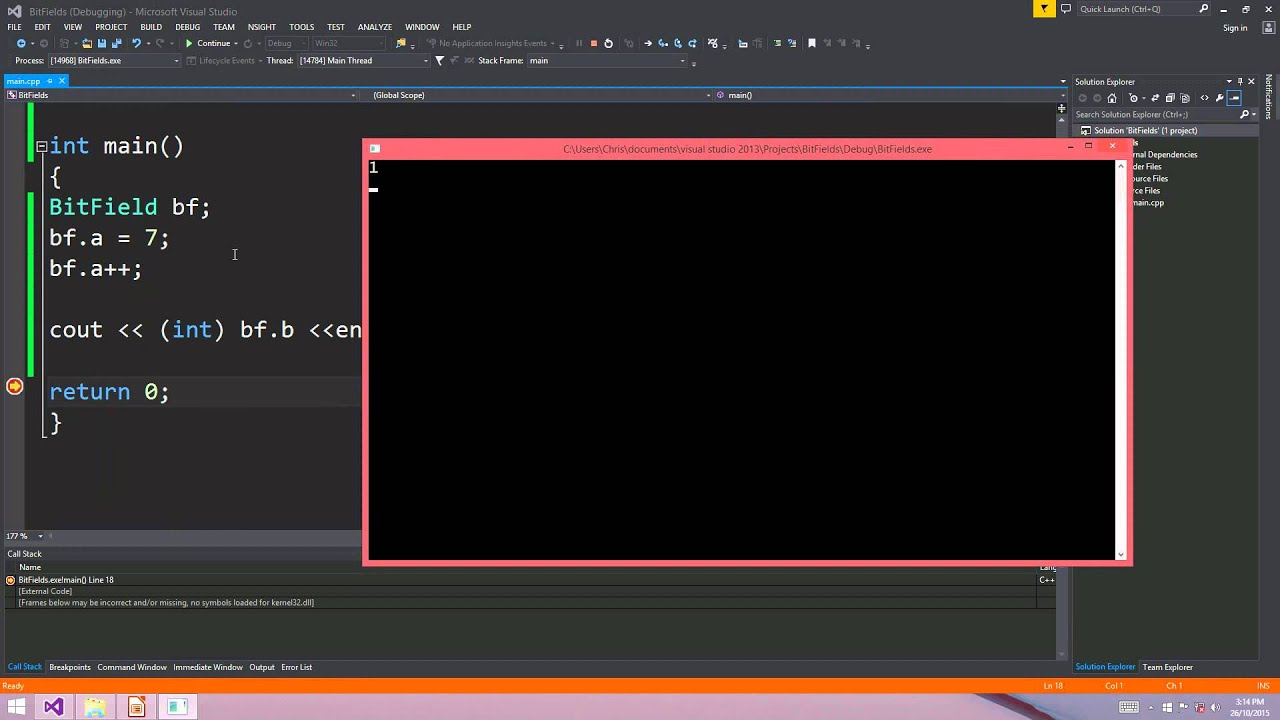Open the DEBUG menu
This screenshot has width=1280, height=720.
coord(187,27)
